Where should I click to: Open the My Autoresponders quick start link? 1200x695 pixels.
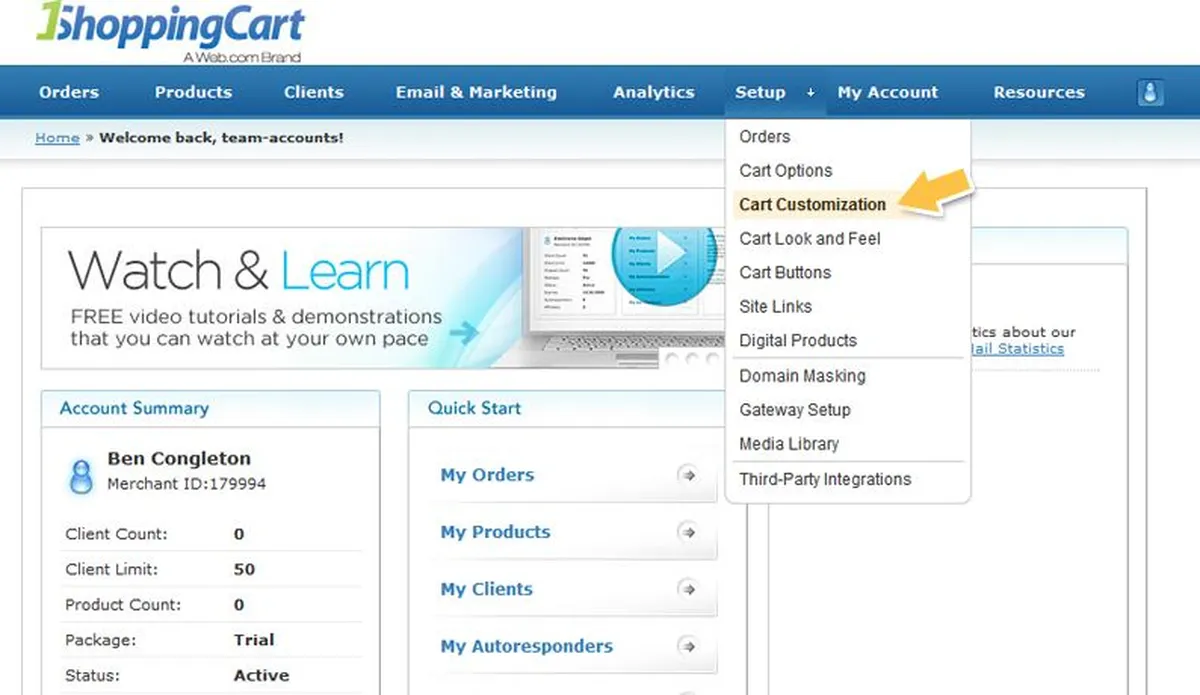tap(526, 646)
